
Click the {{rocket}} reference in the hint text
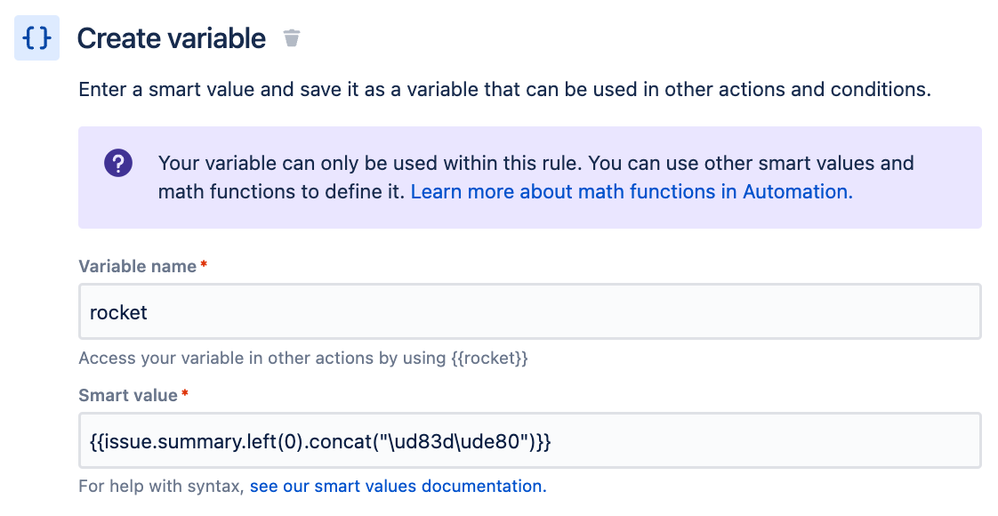489,358
